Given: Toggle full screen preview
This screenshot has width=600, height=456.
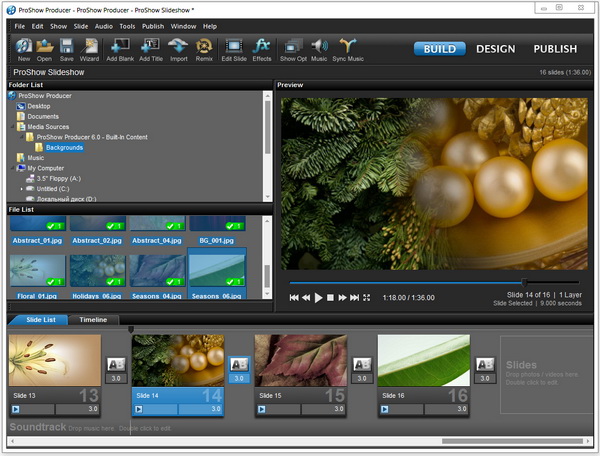Looking at the screenshot, I should (367, 298).
